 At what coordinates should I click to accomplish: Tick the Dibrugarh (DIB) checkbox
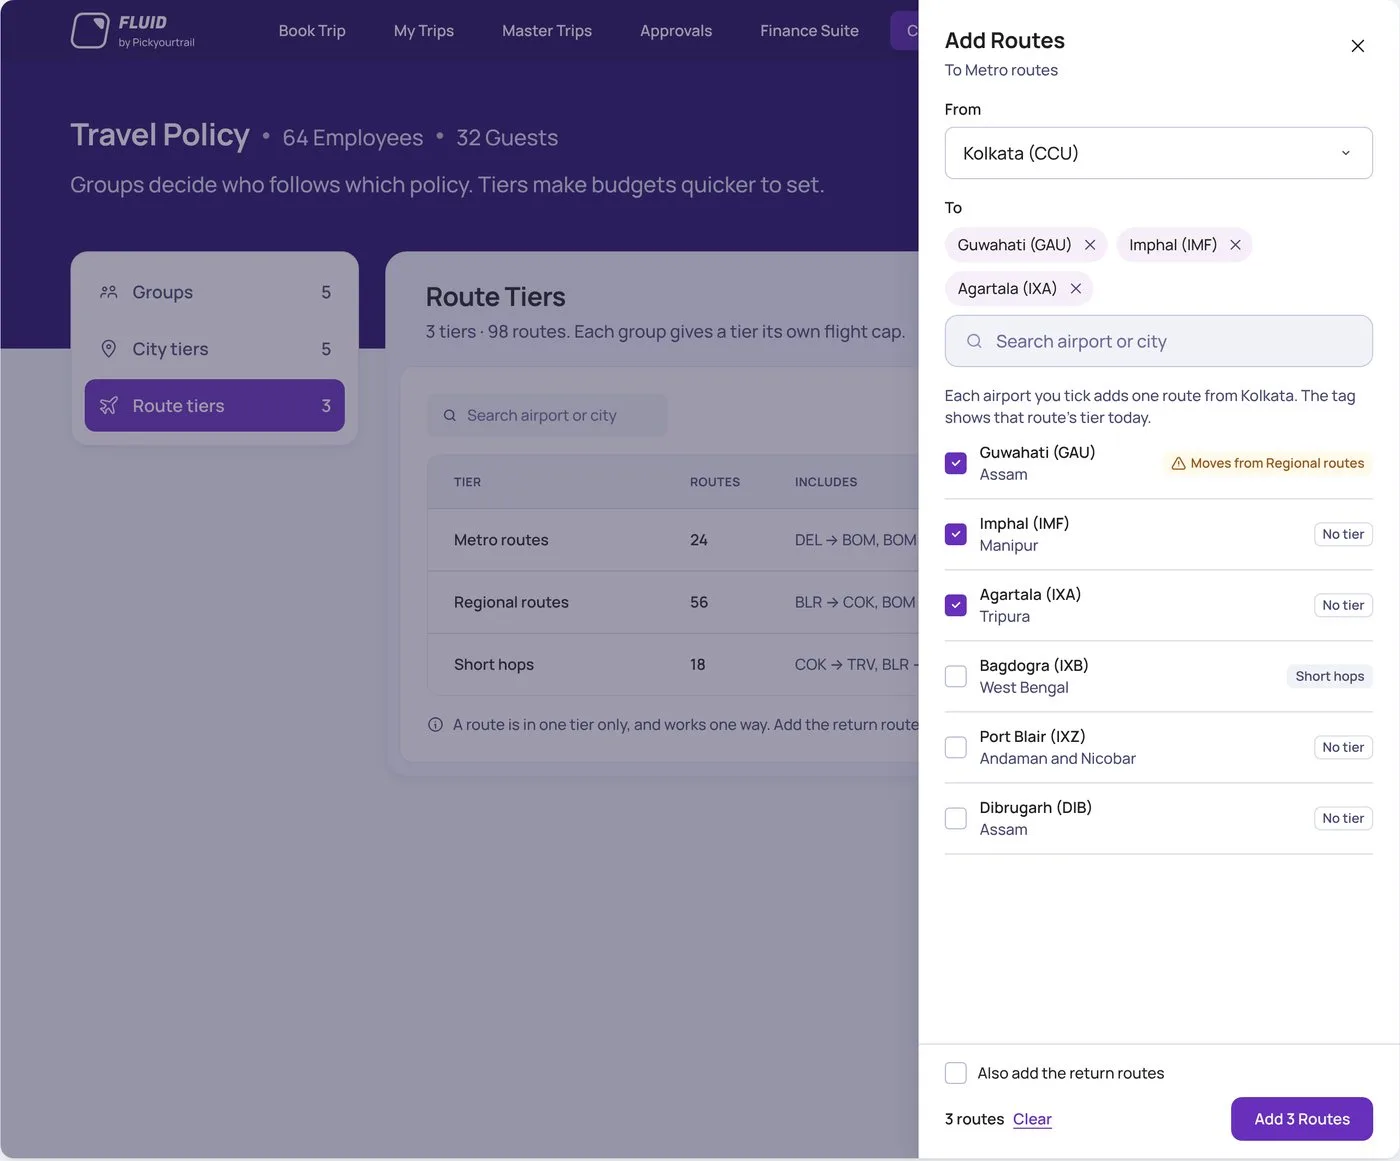pyautogui.click(x=956, y=818)
